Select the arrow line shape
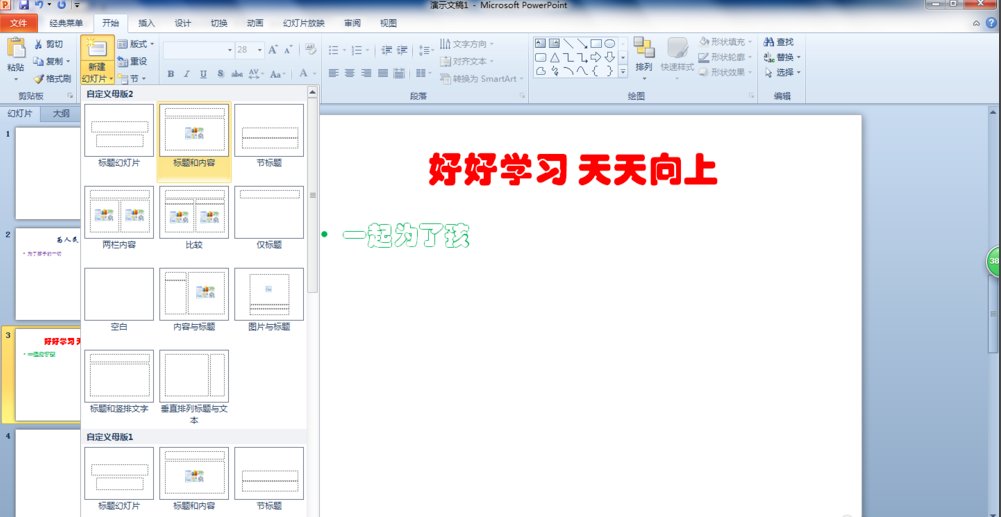This screenshot has height=517, width=1001. 582,43
